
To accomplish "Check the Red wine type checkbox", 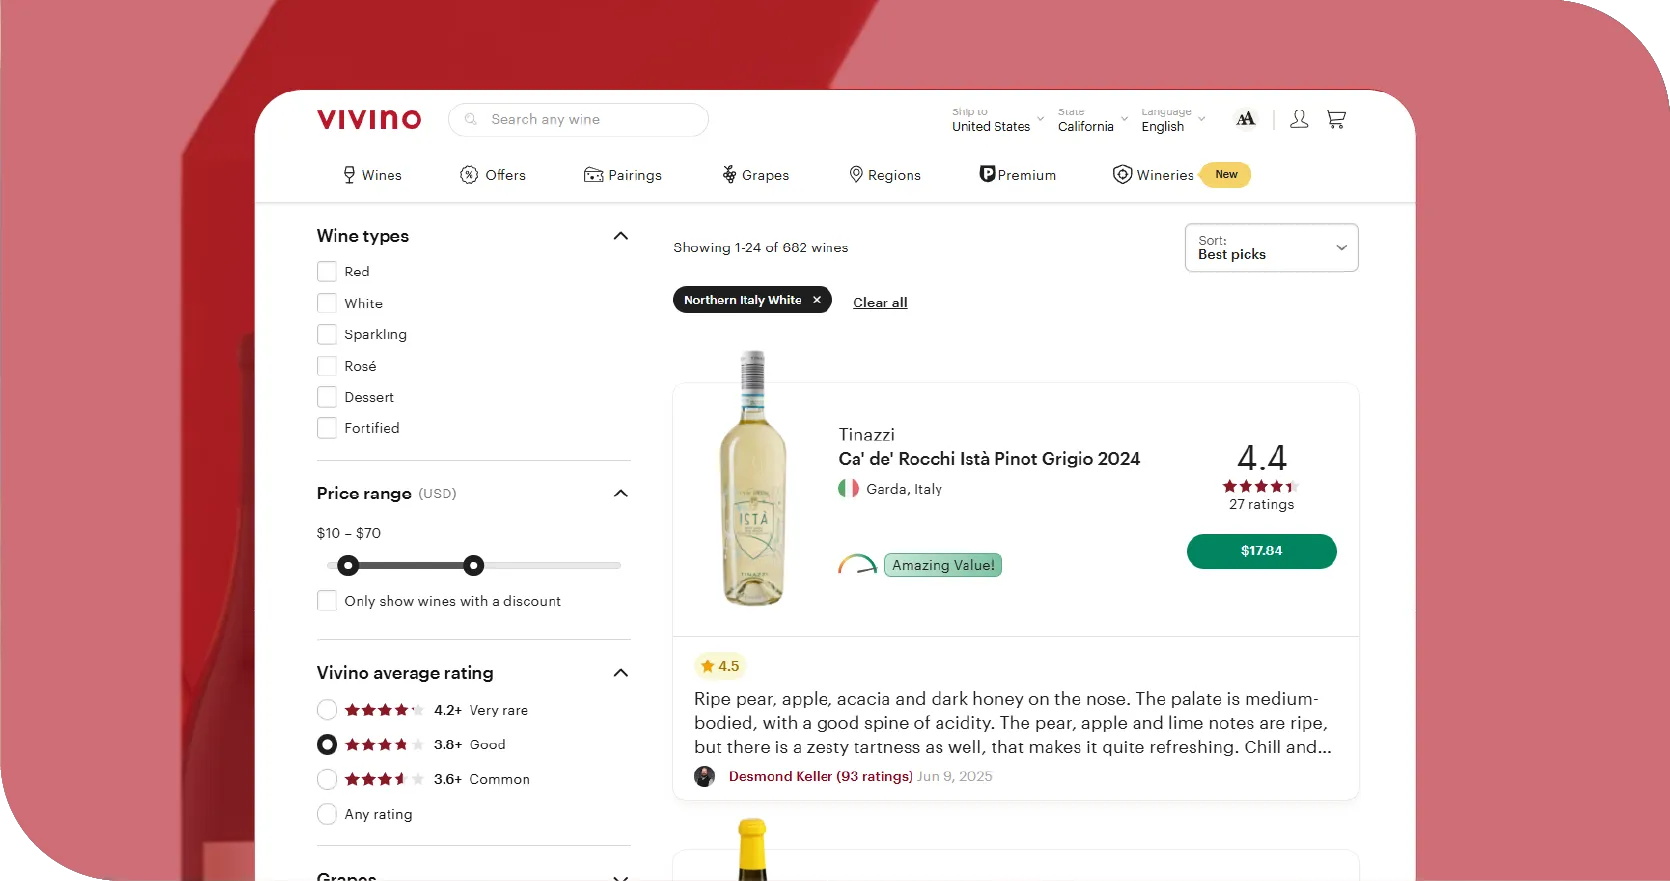I will (327, 271).
